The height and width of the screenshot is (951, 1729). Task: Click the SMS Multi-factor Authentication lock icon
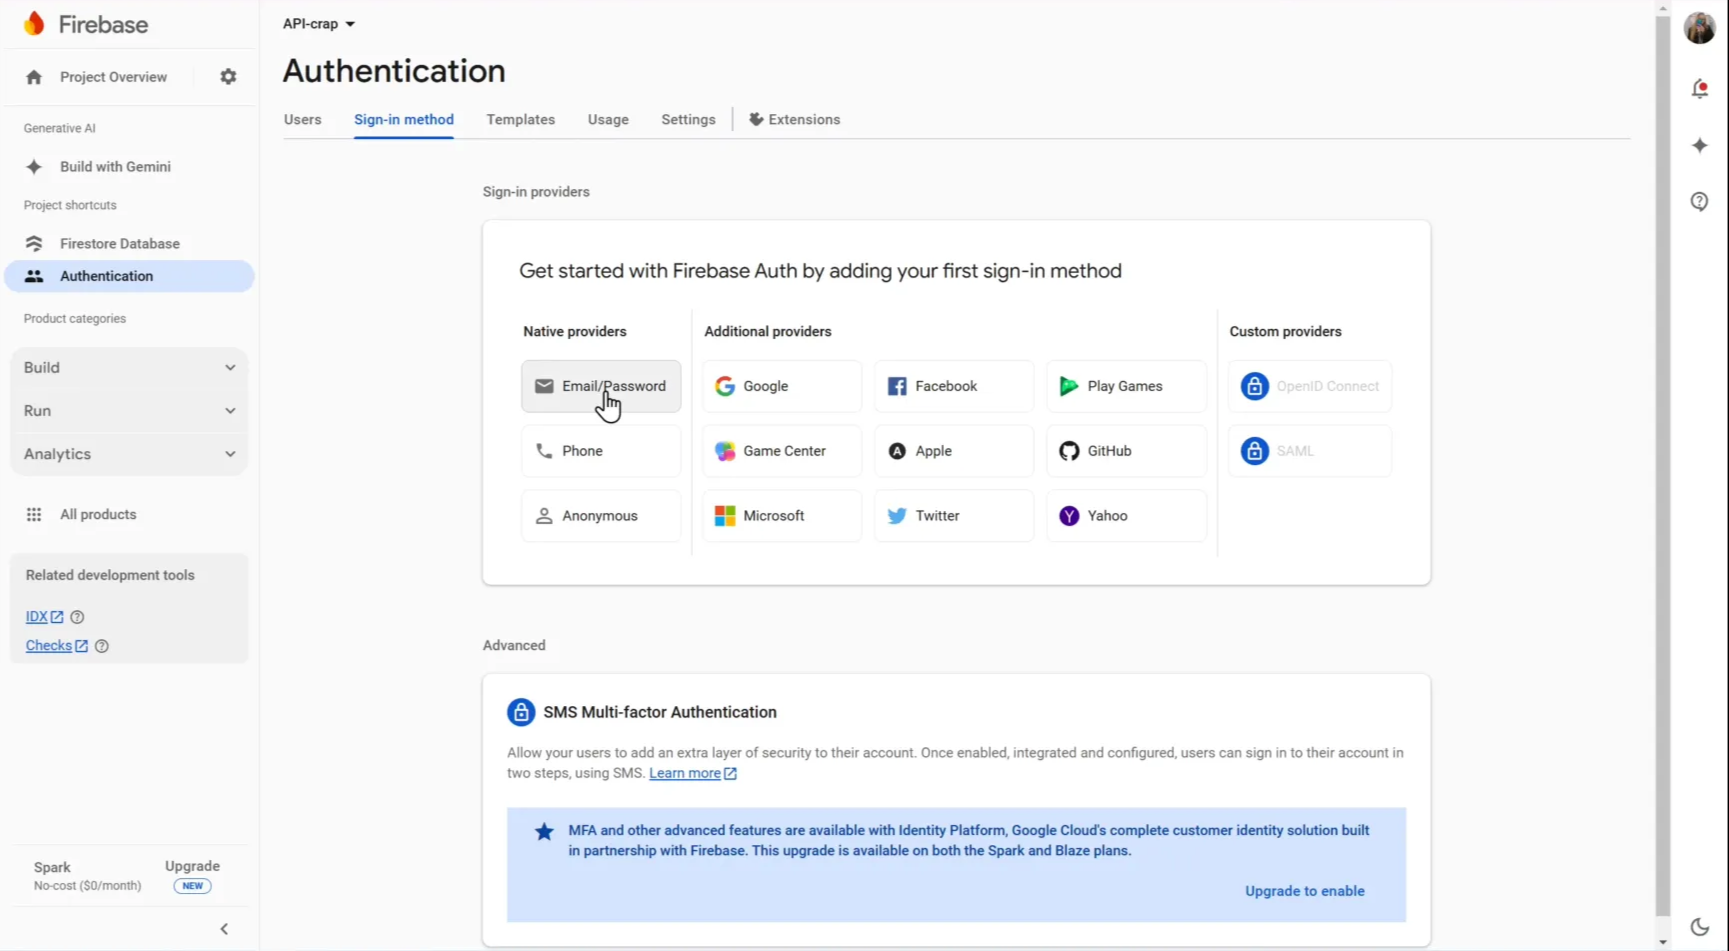(521, 712)
